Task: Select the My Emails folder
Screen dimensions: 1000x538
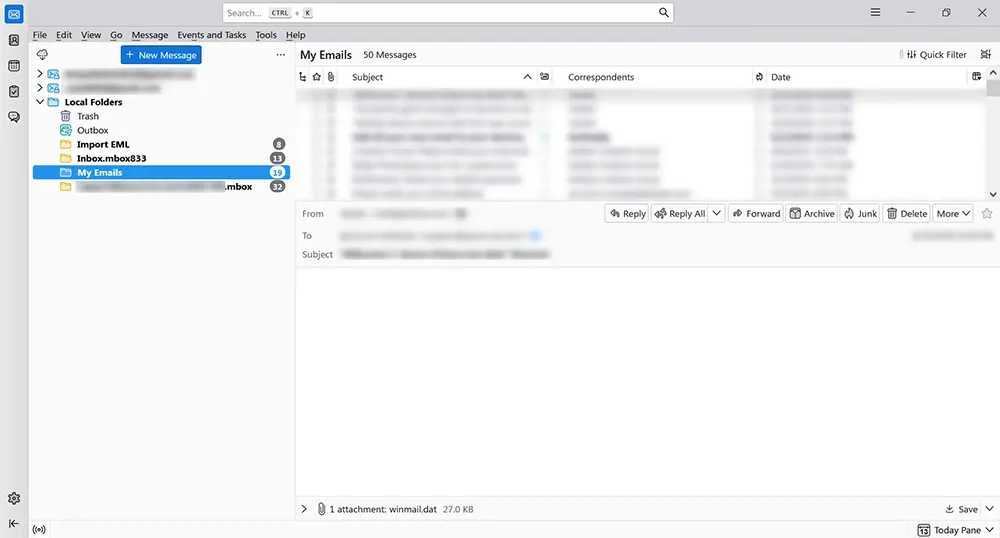Action: point(161,172)
